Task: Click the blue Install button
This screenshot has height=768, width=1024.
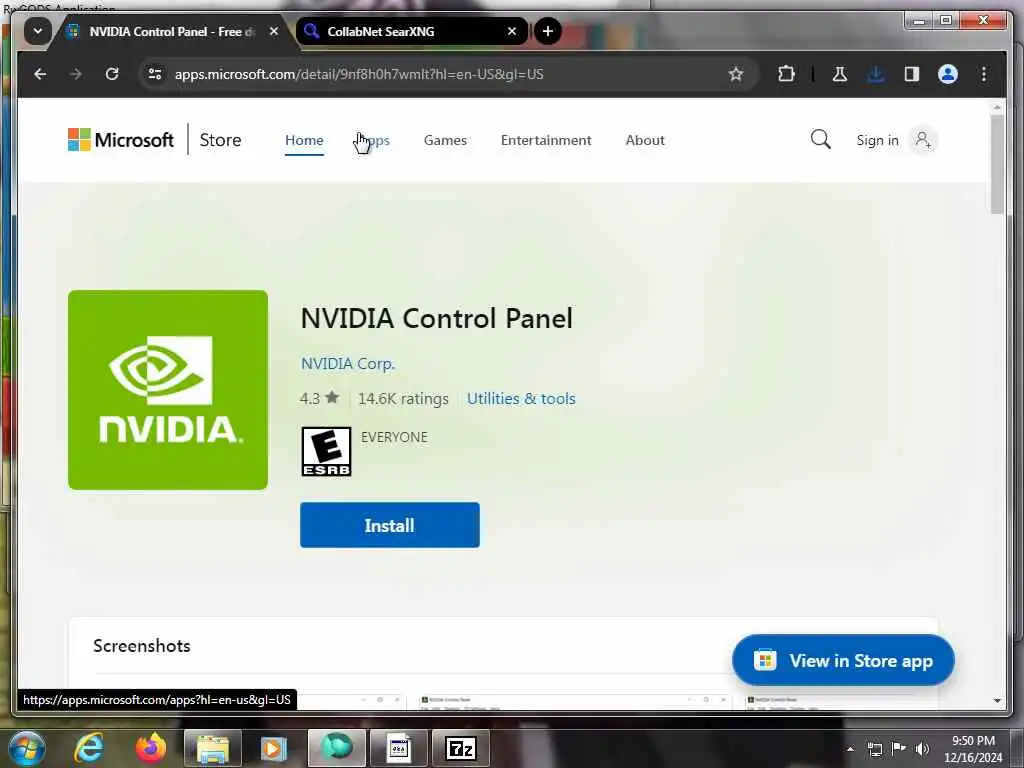Action: coord(390,525)
